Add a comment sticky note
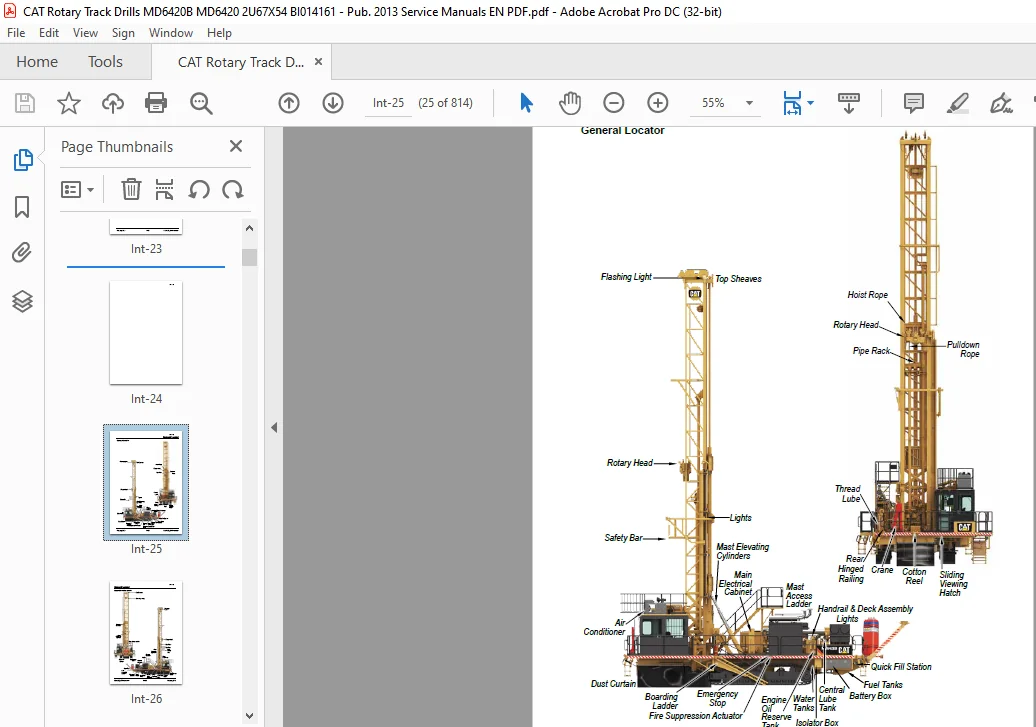This screenshot has width=1036, height=727. click(x=914, y=103)
